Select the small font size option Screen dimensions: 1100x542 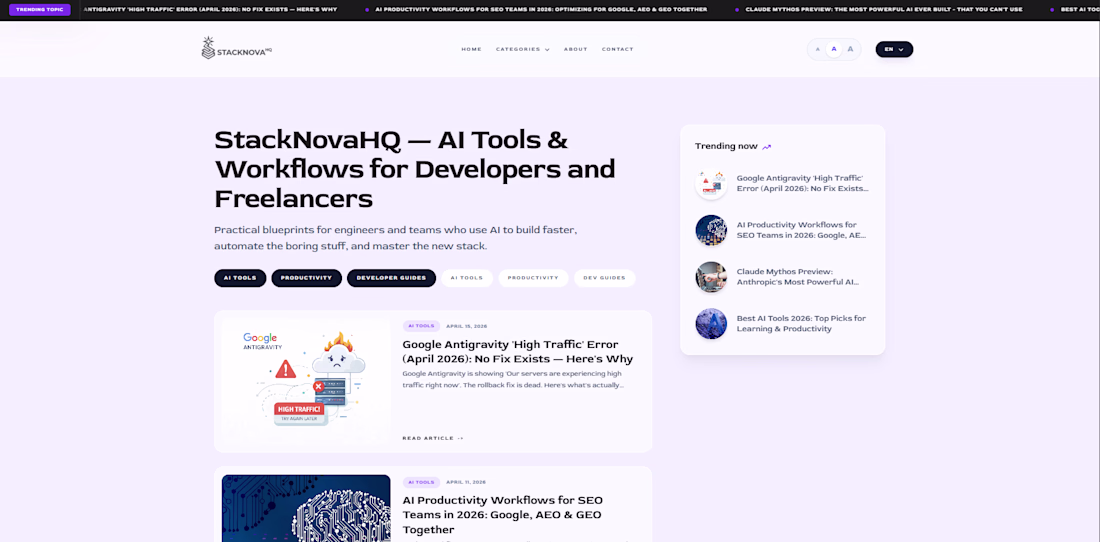(x=817, y=49)
